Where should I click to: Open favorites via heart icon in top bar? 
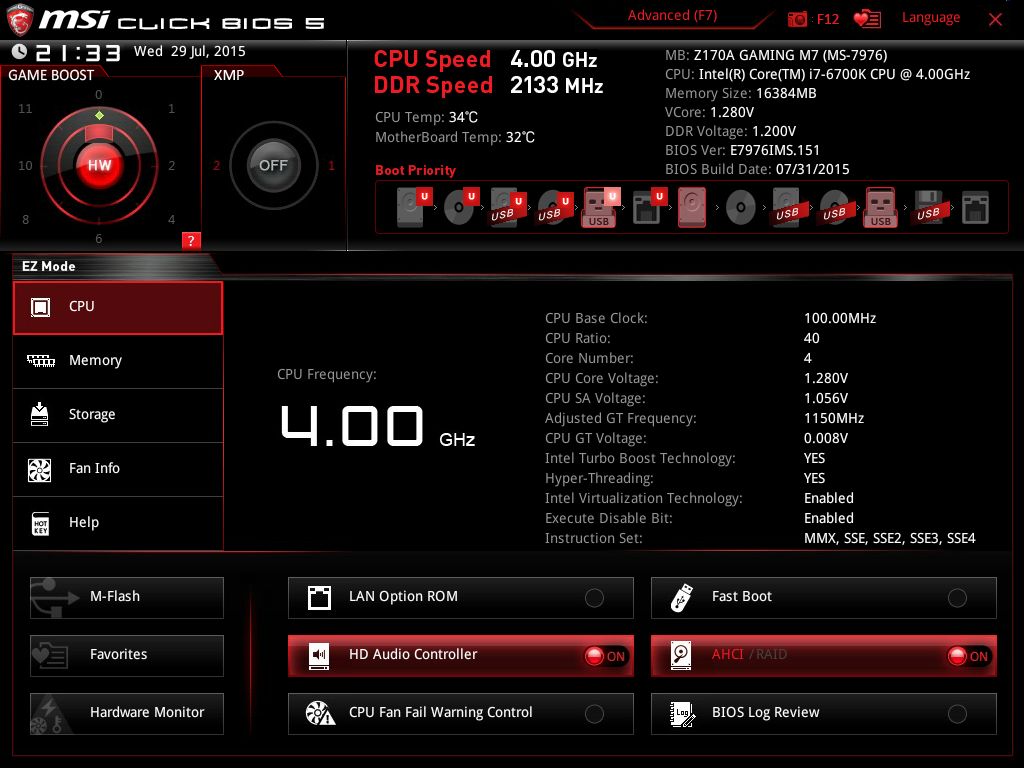point(867,19)
